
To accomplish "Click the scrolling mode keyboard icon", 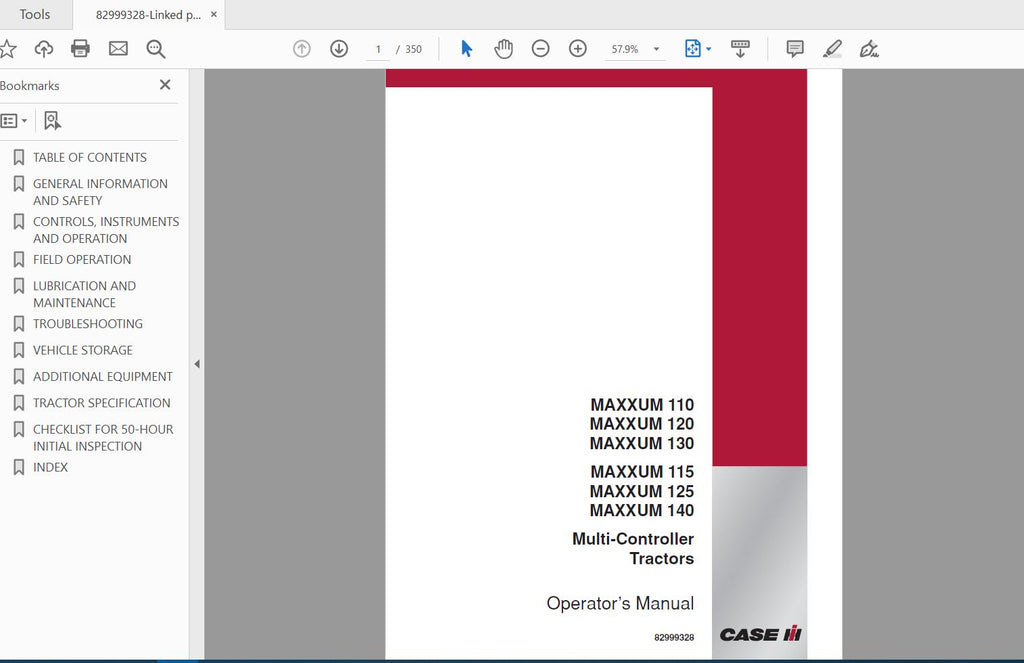I will tap(740, 48).
